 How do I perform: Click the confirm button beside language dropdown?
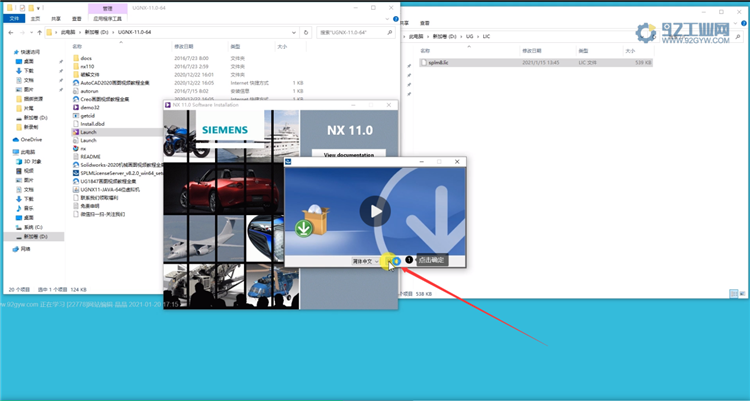[394, 261]
